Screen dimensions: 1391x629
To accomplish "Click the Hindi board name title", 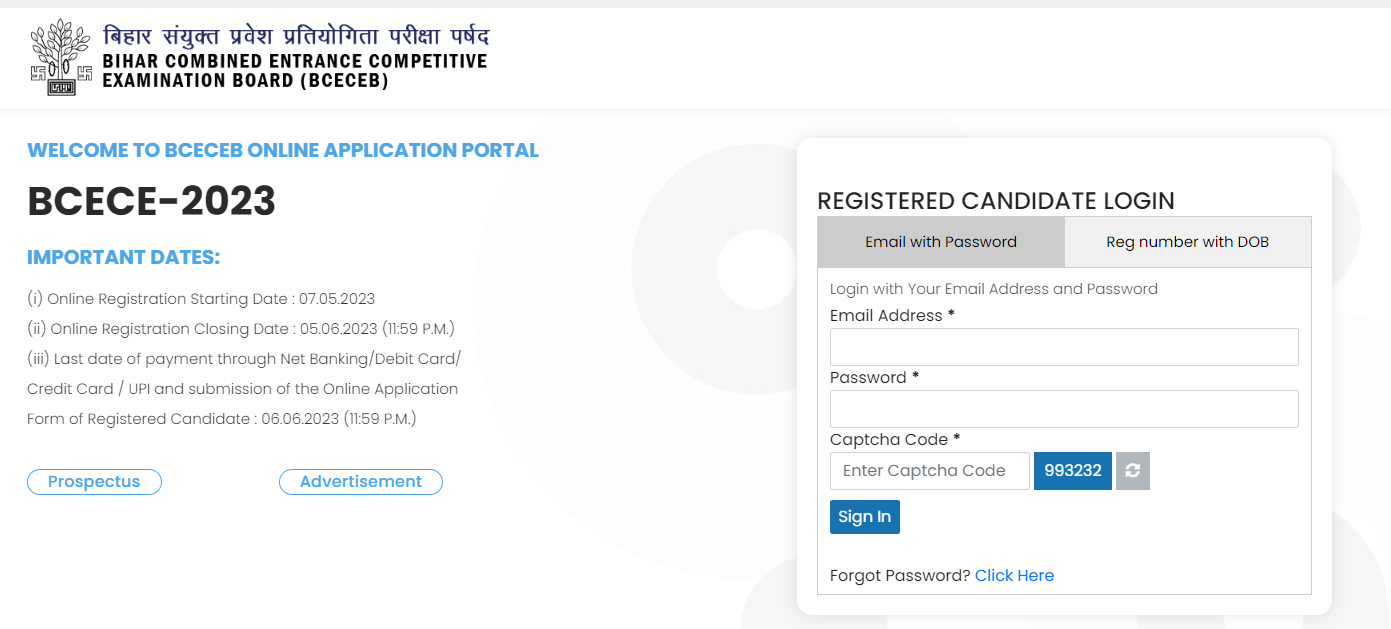I will [296, 38].
